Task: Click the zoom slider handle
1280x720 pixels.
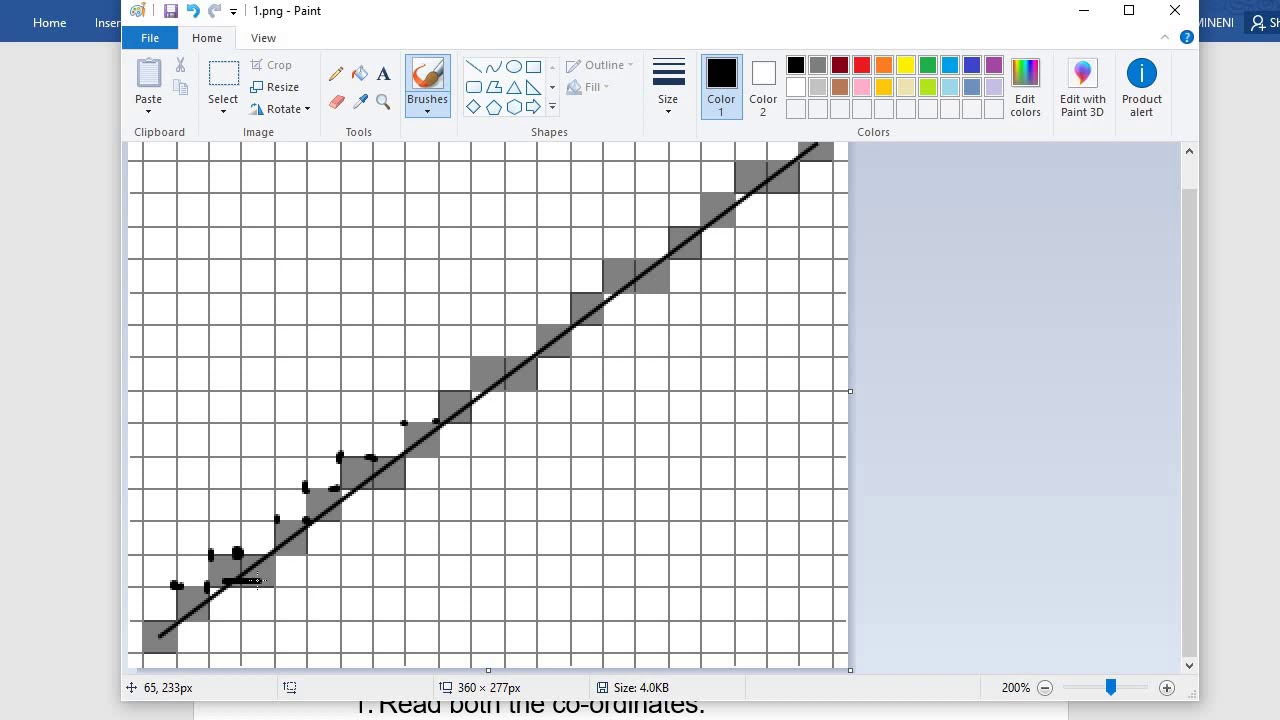Action: pos(1111,687)
